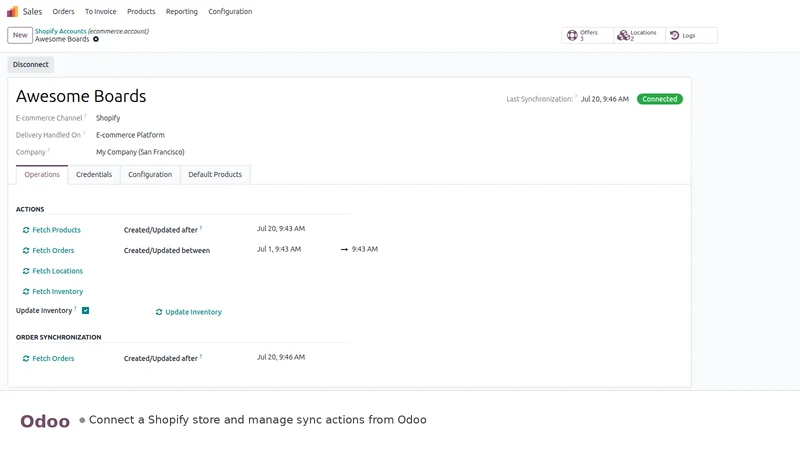Go to Shopify Accounts breadcrumb
Viewport: 800px width, 450px height.
[60, 31]
